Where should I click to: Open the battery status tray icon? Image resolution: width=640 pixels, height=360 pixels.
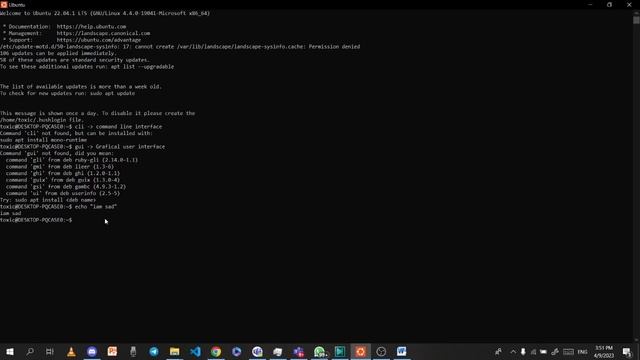tap(543, 351)
